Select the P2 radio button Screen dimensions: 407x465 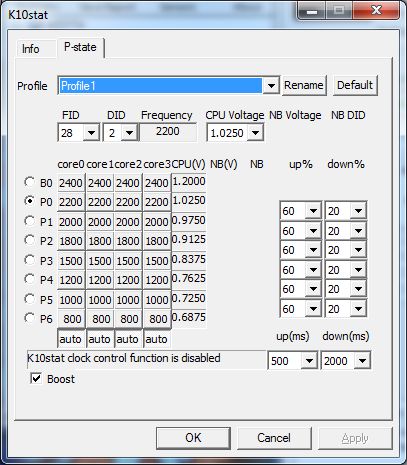point(30,240)
